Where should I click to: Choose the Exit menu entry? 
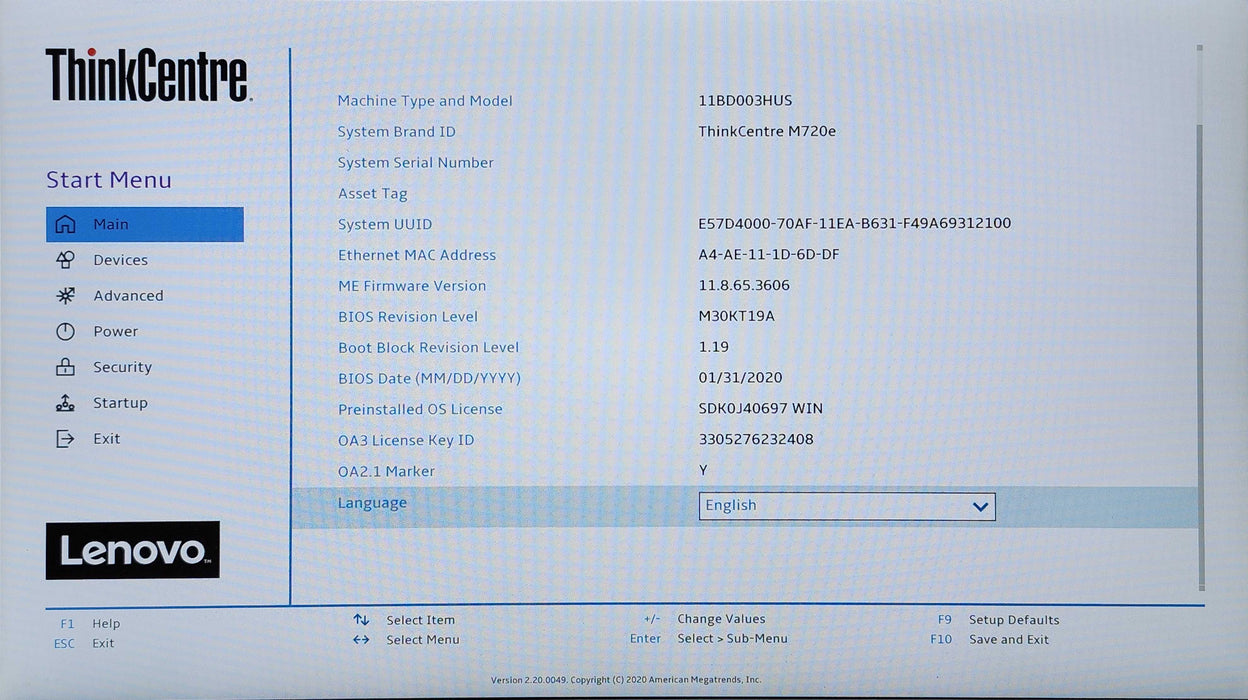click(x=106, y=439)
